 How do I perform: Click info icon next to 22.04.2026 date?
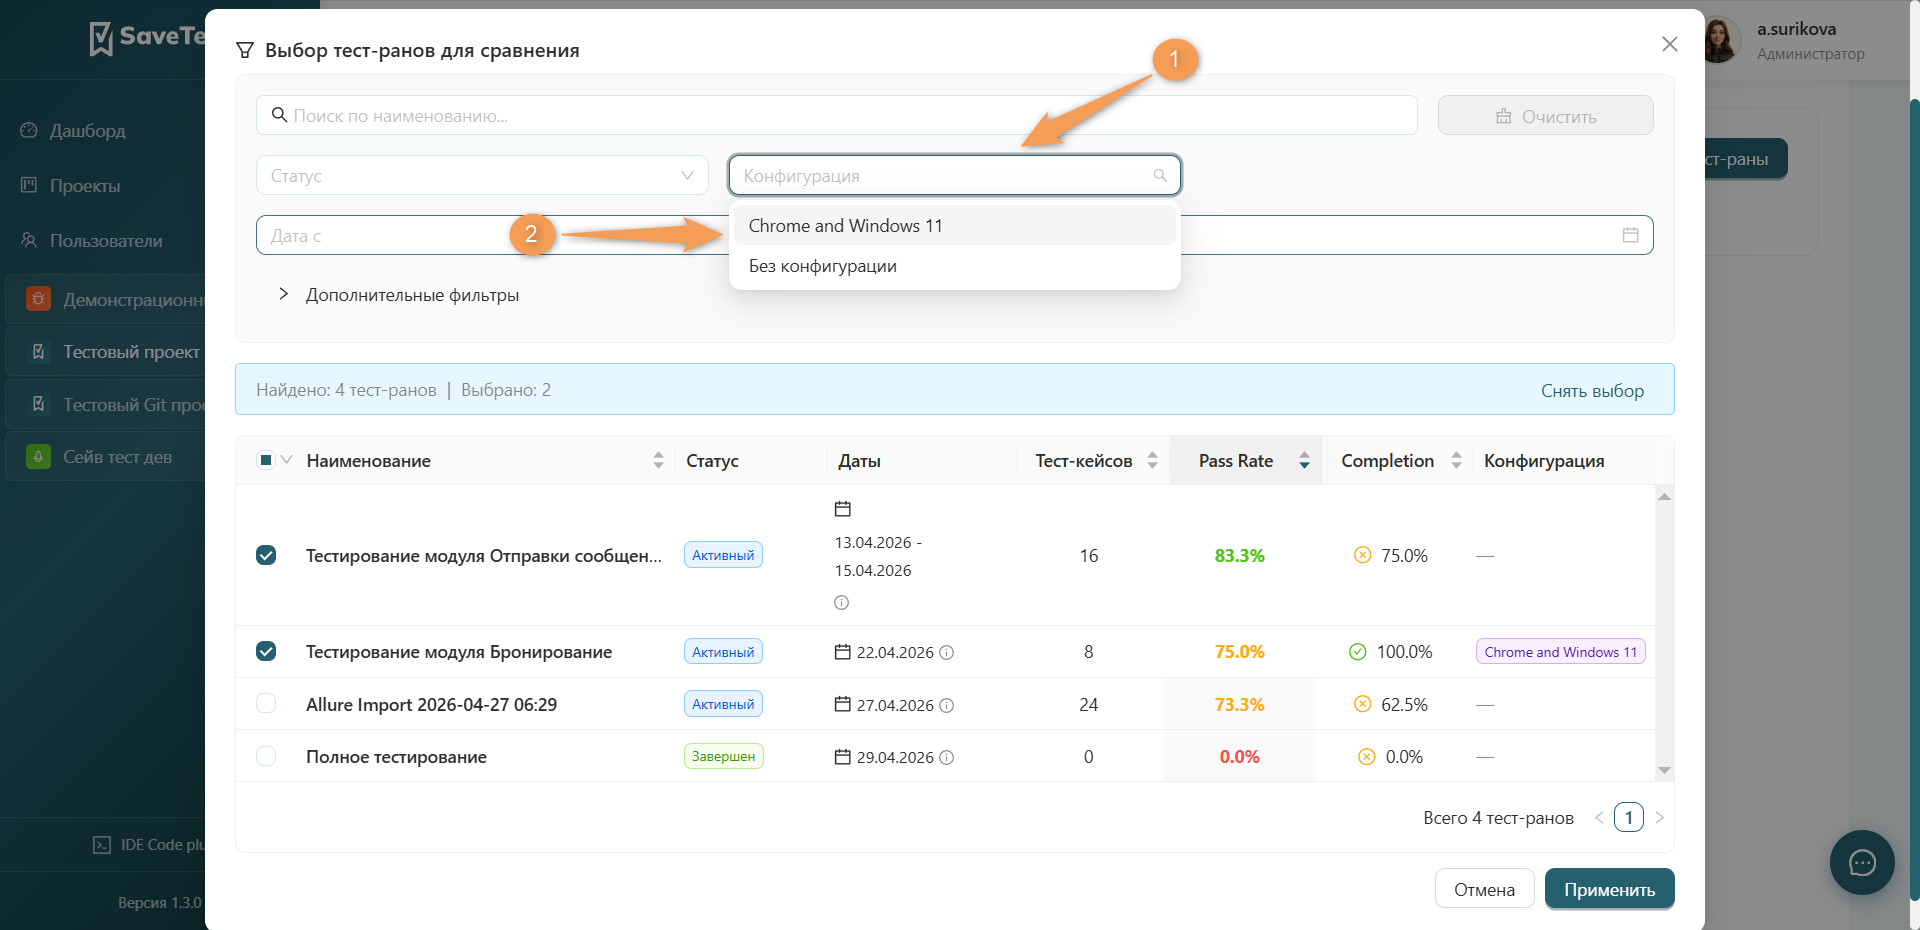947,652
